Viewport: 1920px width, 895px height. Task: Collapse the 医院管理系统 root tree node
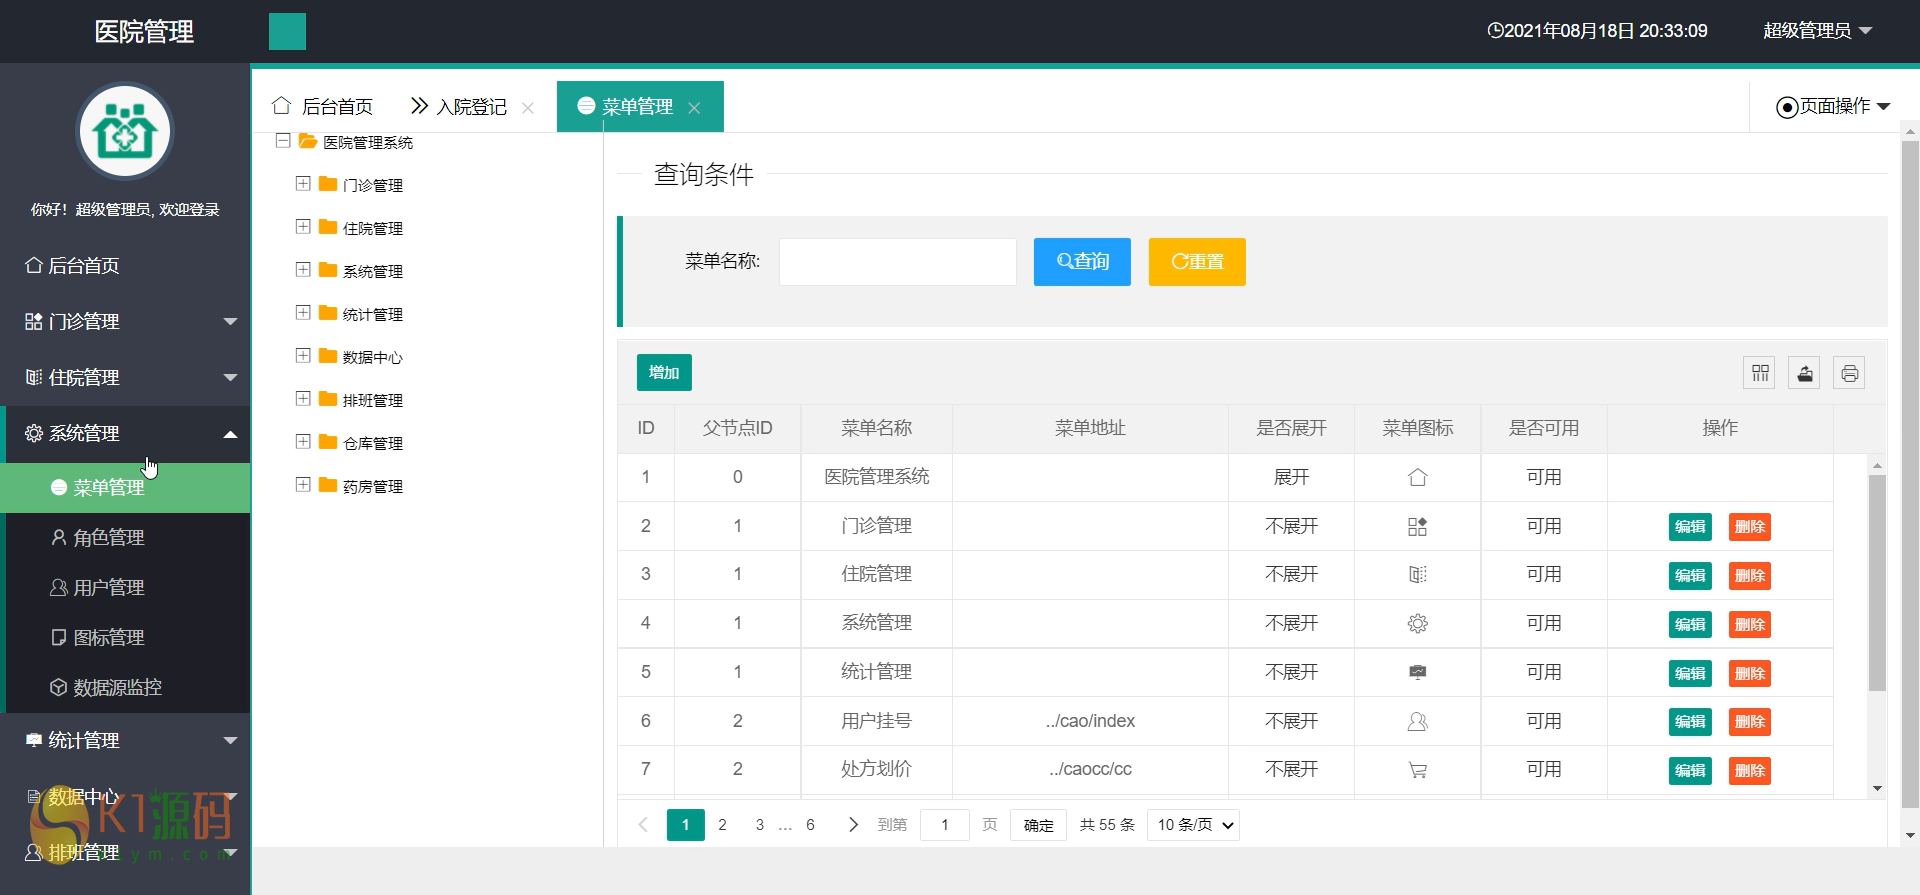pos(283,141)
